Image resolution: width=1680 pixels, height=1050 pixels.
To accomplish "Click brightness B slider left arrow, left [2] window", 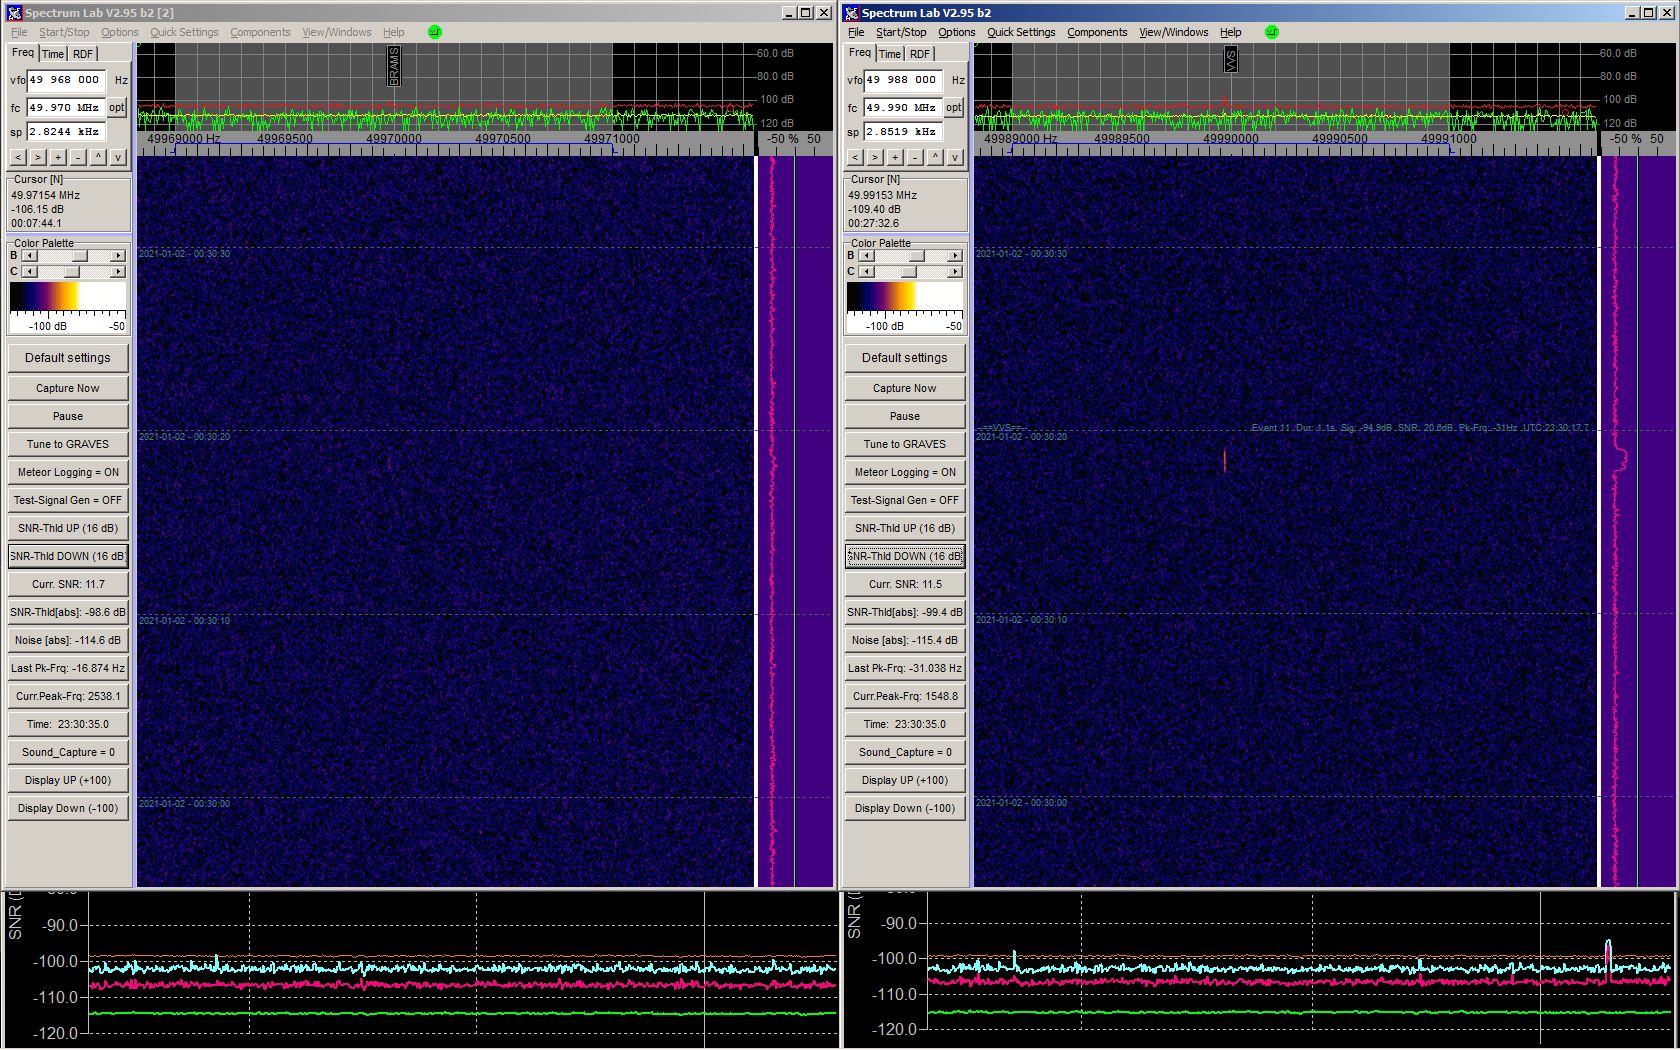I will (x=29, y=256).
